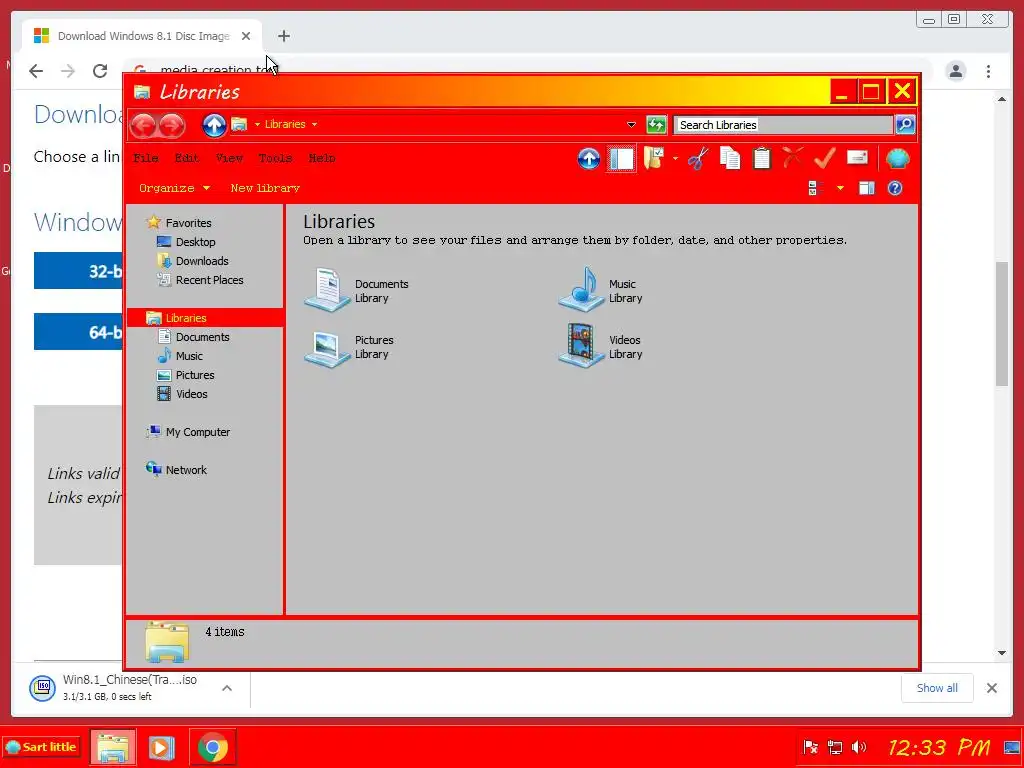Click the red Delete X icon
The height and width of the screenshot is (768, 1024).
pos(792,158)
